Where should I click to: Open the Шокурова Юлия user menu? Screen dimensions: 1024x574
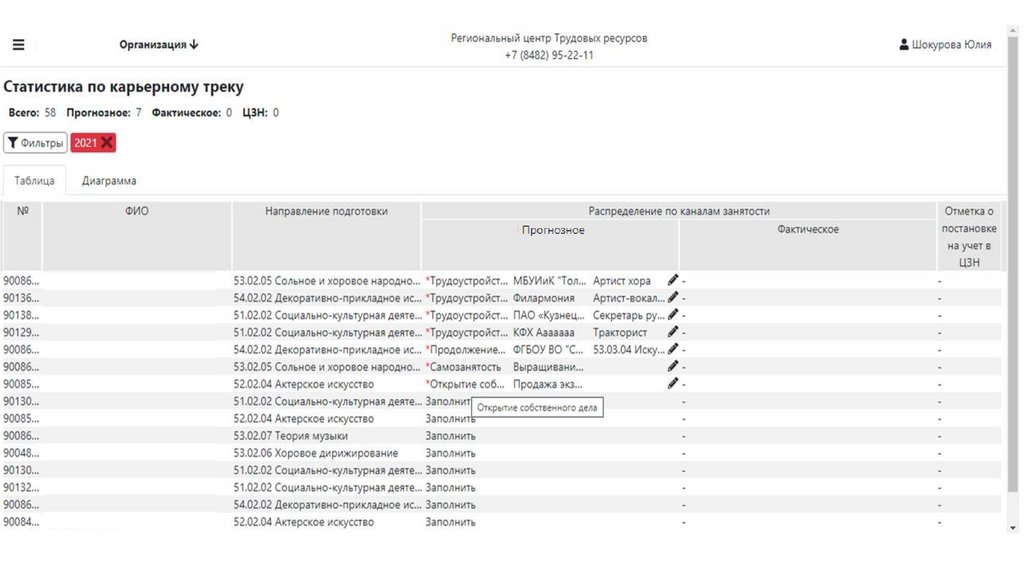pyautogui.click(x=945, y=45)
